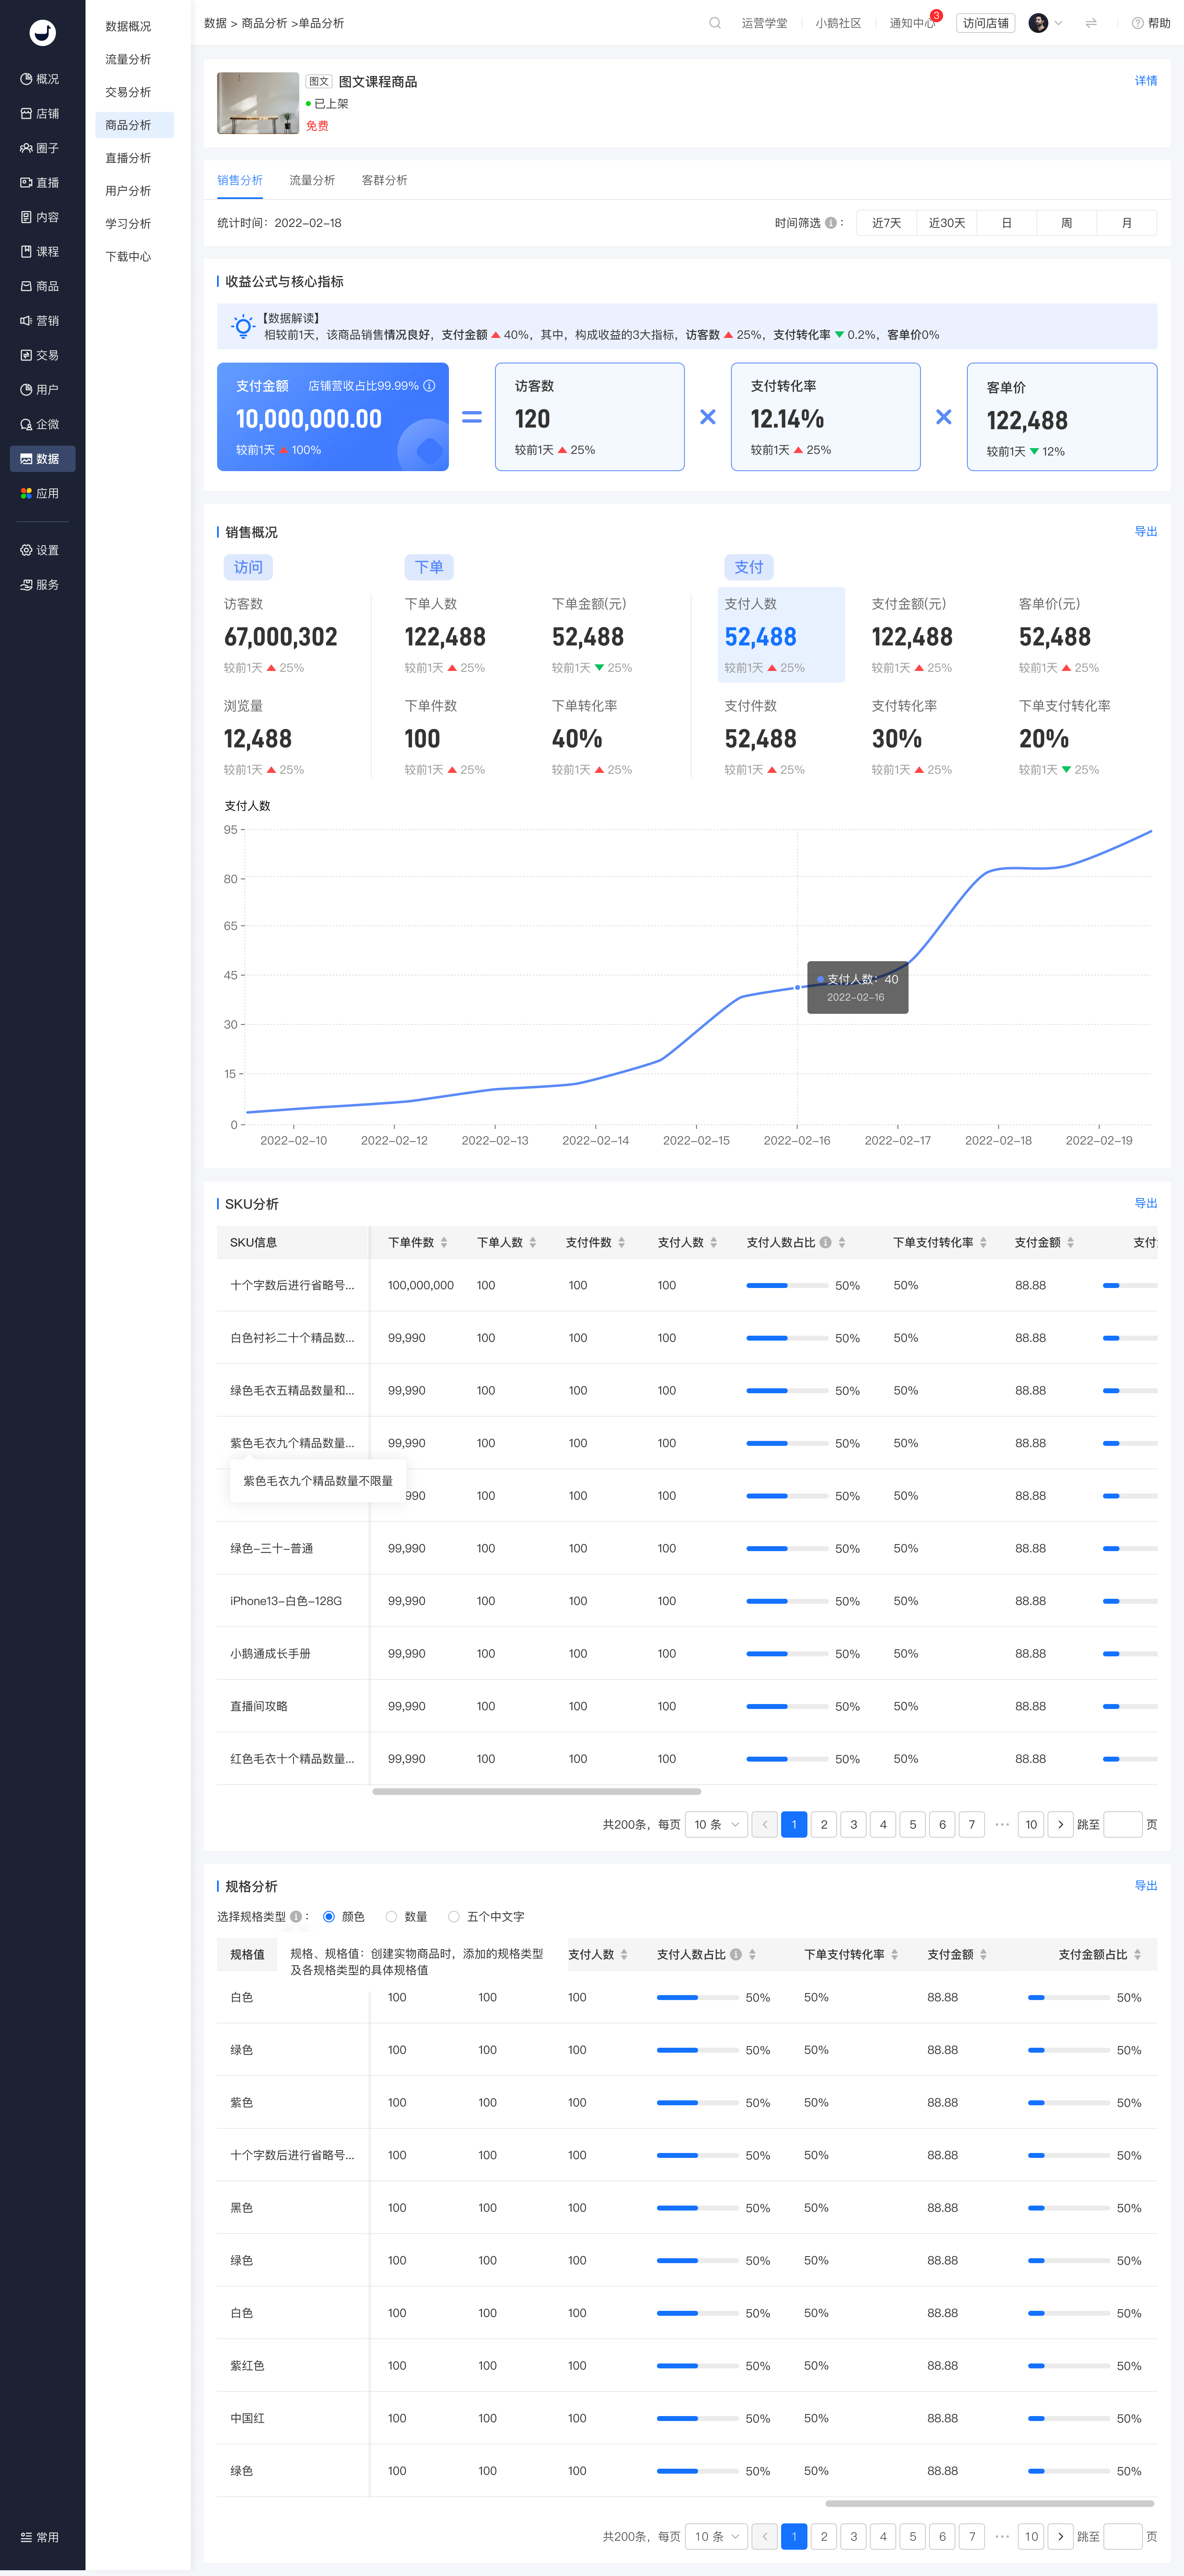This screenshot has height=2576, width=1184.
Task: Sort SKU table by 下单件数
Action: [444, 1243]
